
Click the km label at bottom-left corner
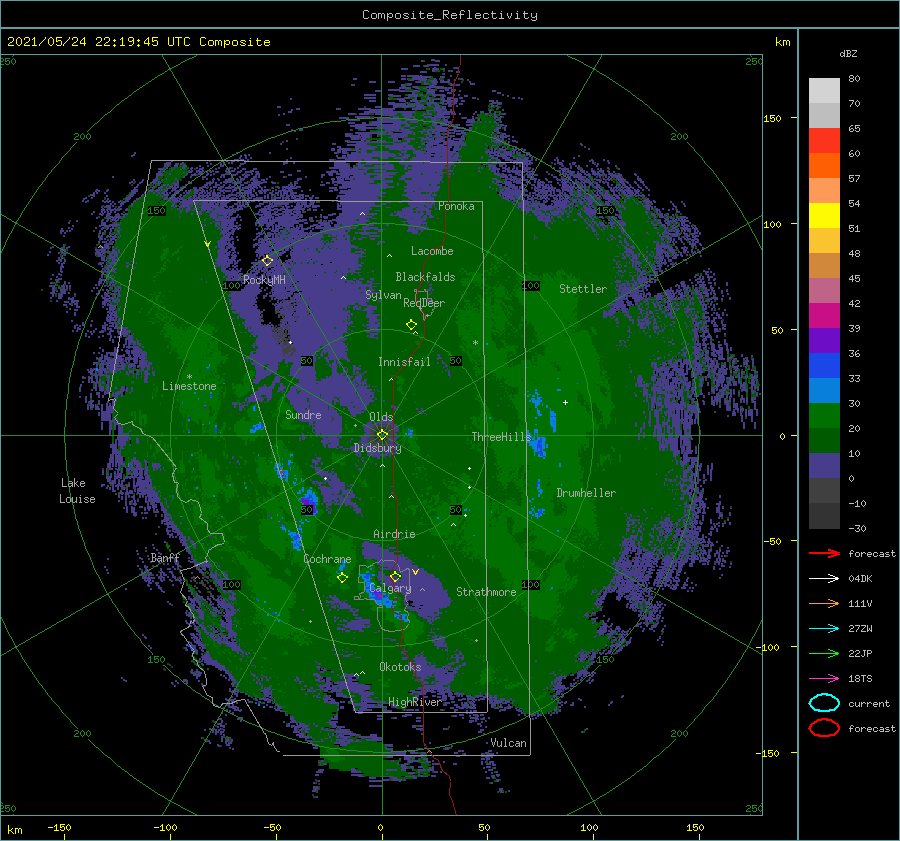pos(15,830)
